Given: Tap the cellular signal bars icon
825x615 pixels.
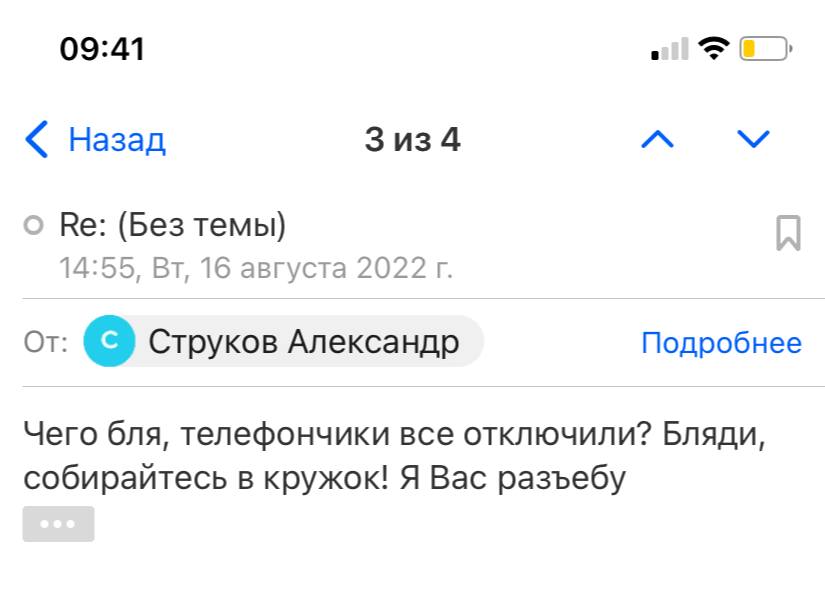Looking at the screenshot, I should tap(669, 49).
